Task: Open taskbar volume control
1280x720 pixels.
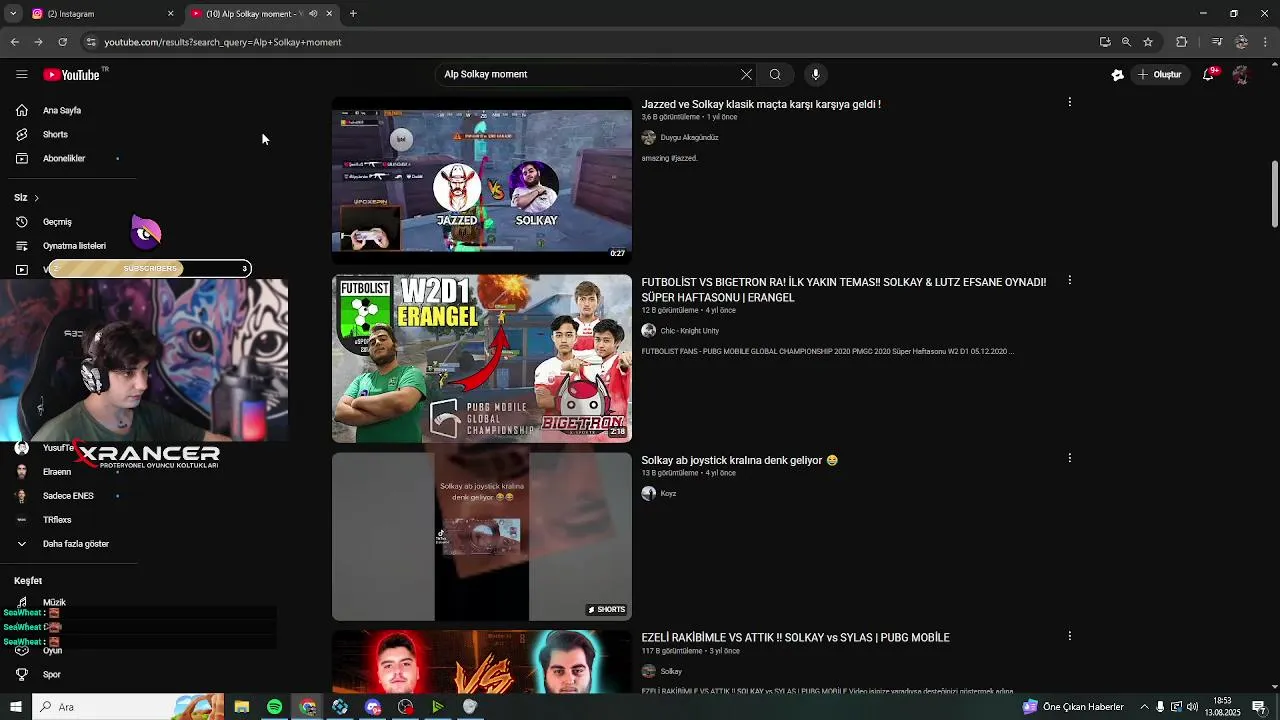Action: (x=1192, y=707)
